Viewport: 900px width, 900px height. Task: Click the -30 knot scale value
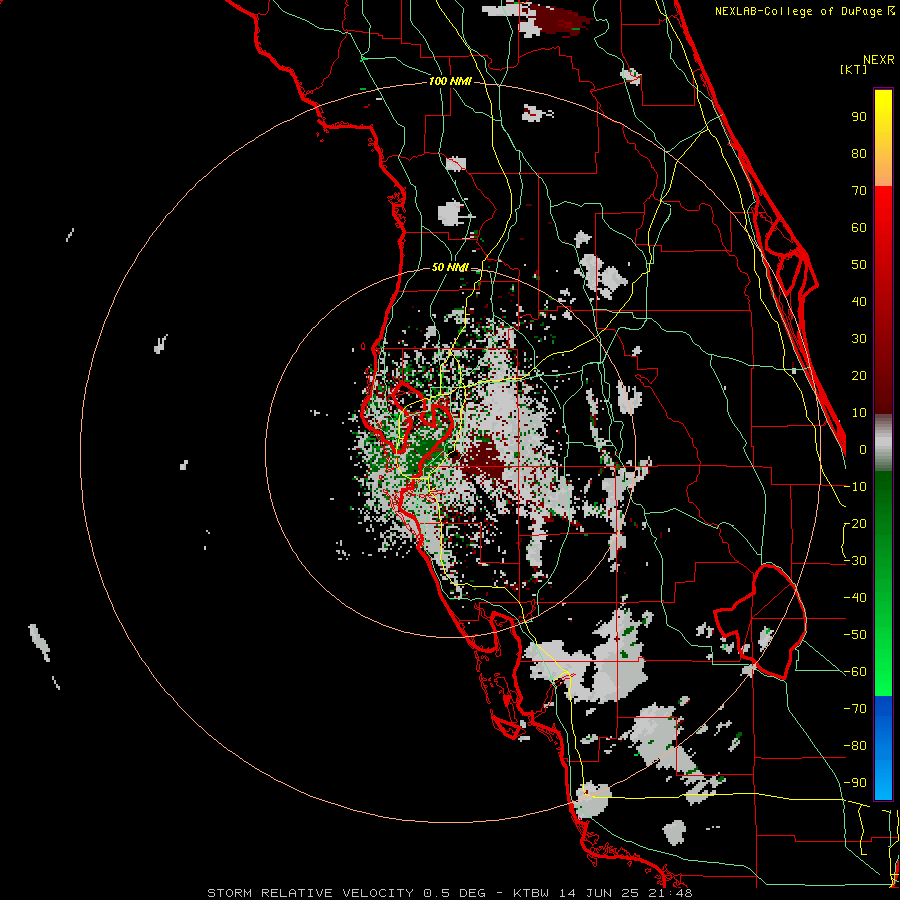point(855,561)
